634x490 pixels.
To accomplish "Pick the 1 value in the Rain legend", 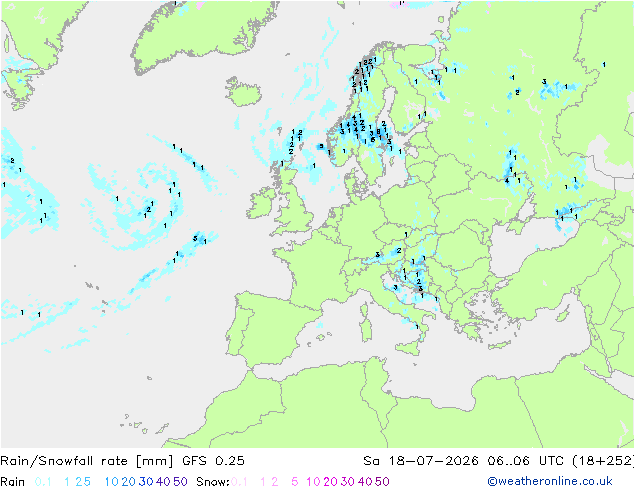I will pos(67,482).
